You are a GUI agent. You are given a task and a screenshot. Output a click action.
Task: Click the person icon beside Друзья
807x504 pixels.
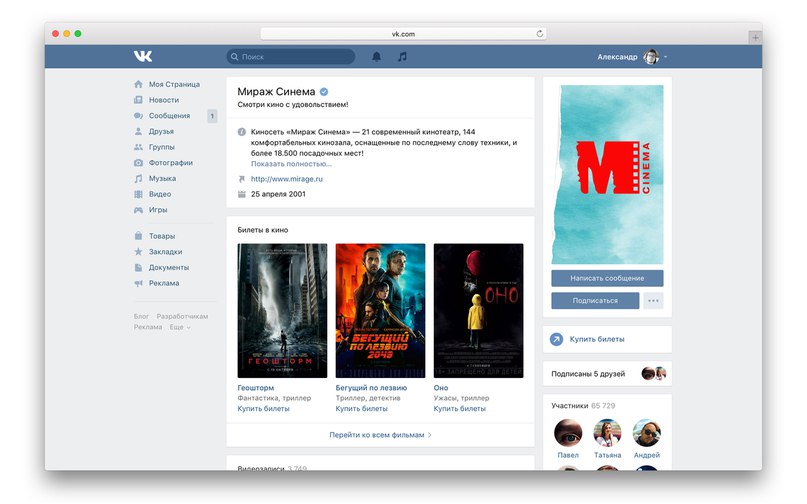click(138, 131)
